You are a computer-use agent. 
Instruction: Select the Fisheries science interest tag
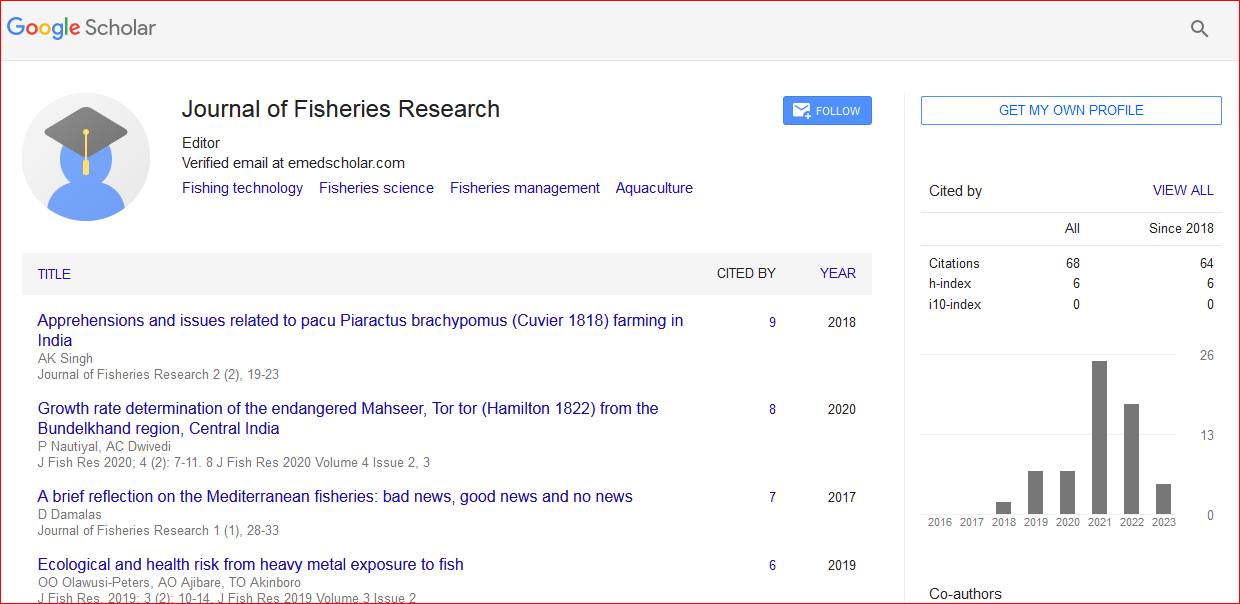pos(376,188)
